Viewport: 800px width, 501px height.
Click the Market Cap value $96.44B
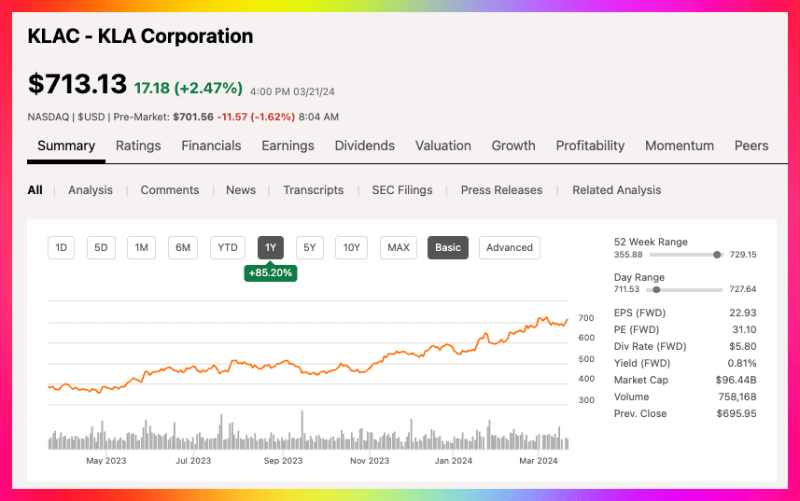click(x=736, y=380)
